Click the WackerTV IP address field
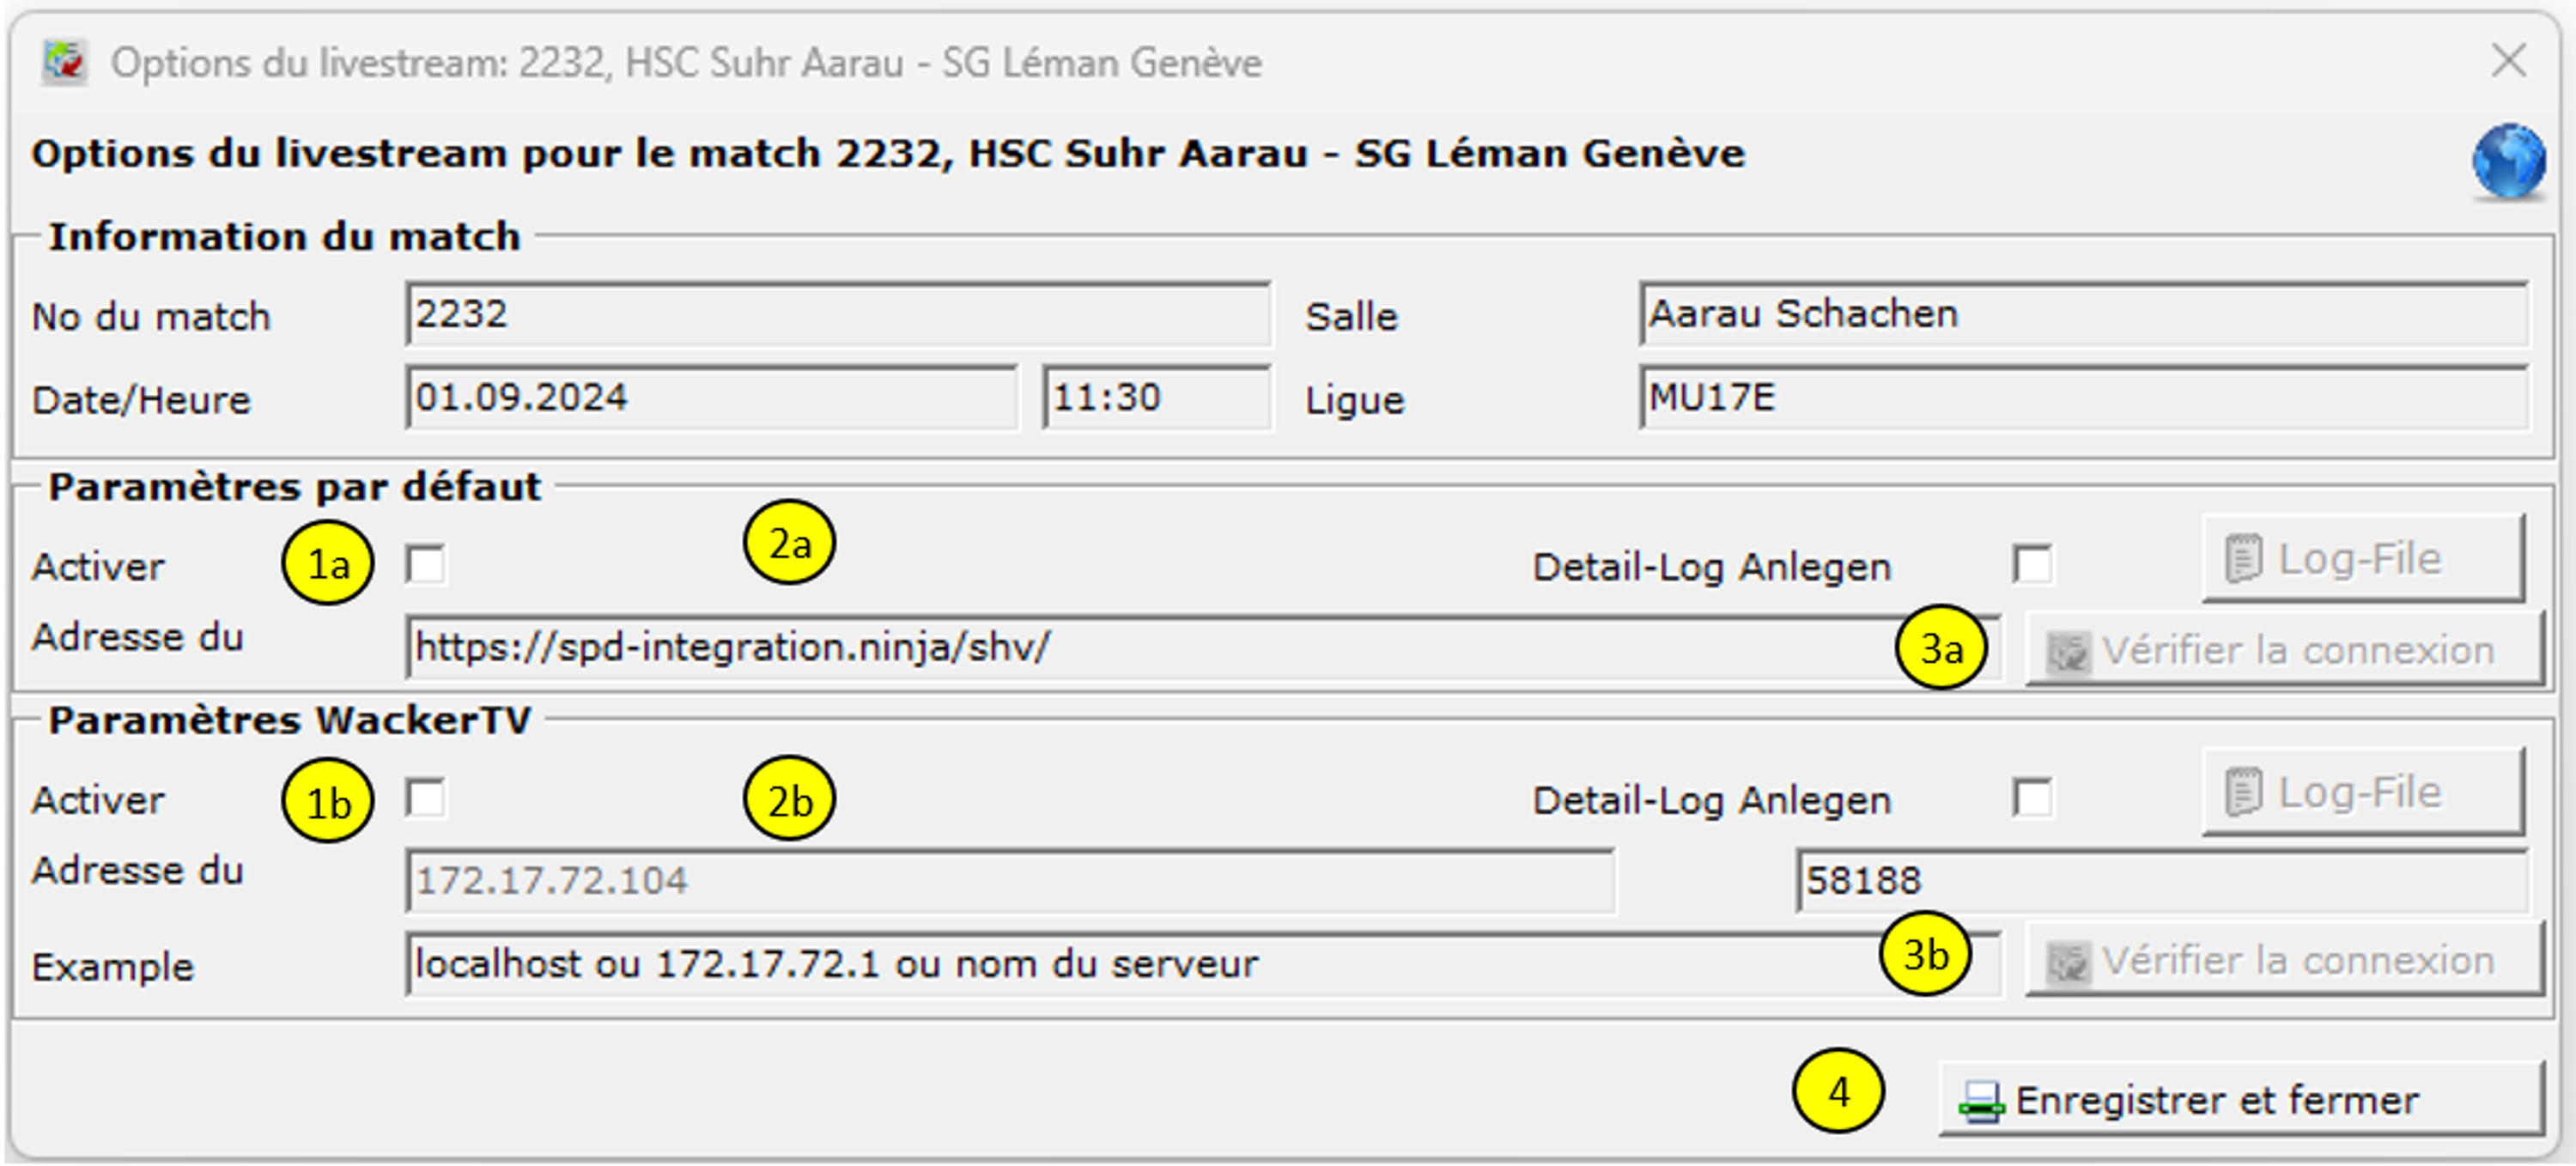The width and height of the screenshot is (2576, 1166). coord(1008,881)
